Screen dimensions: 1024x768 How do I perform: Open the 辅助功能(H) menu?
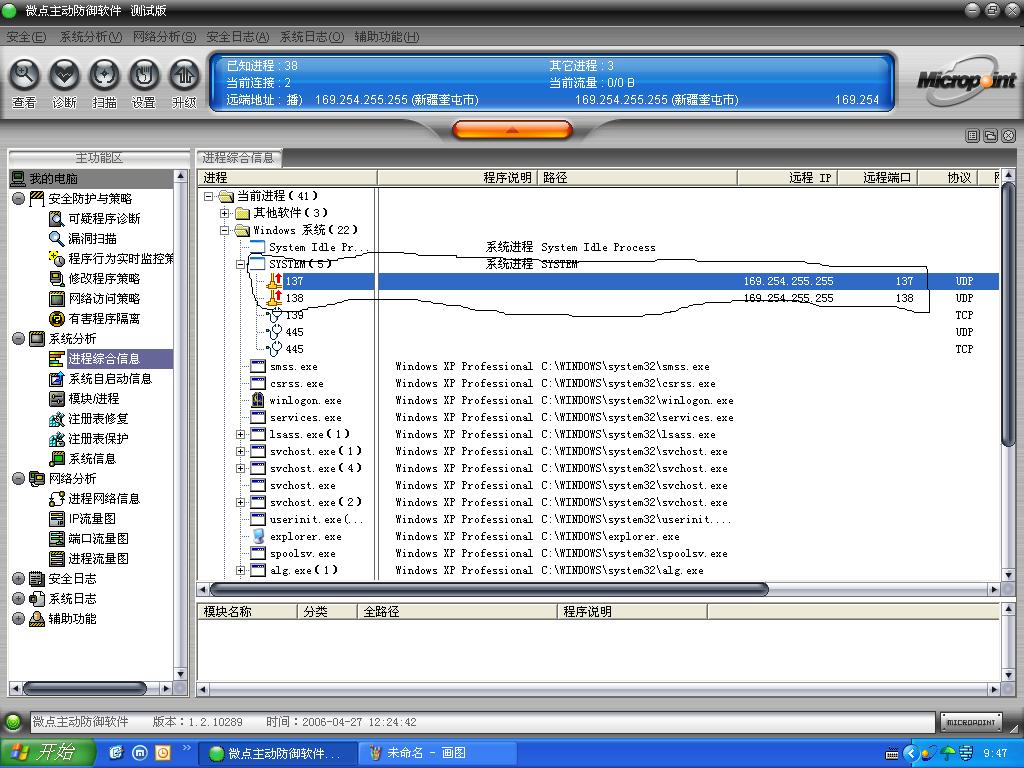coord(387,37)
